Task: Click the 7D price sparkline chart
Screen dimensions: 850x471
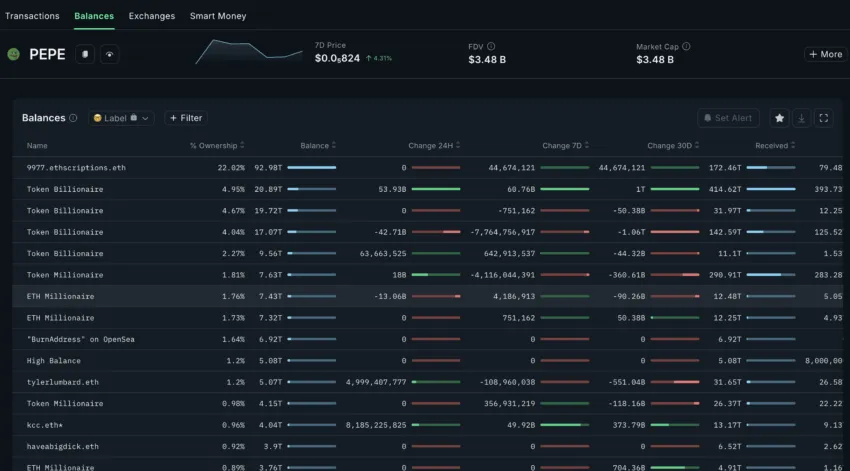Action: (248, 52)
